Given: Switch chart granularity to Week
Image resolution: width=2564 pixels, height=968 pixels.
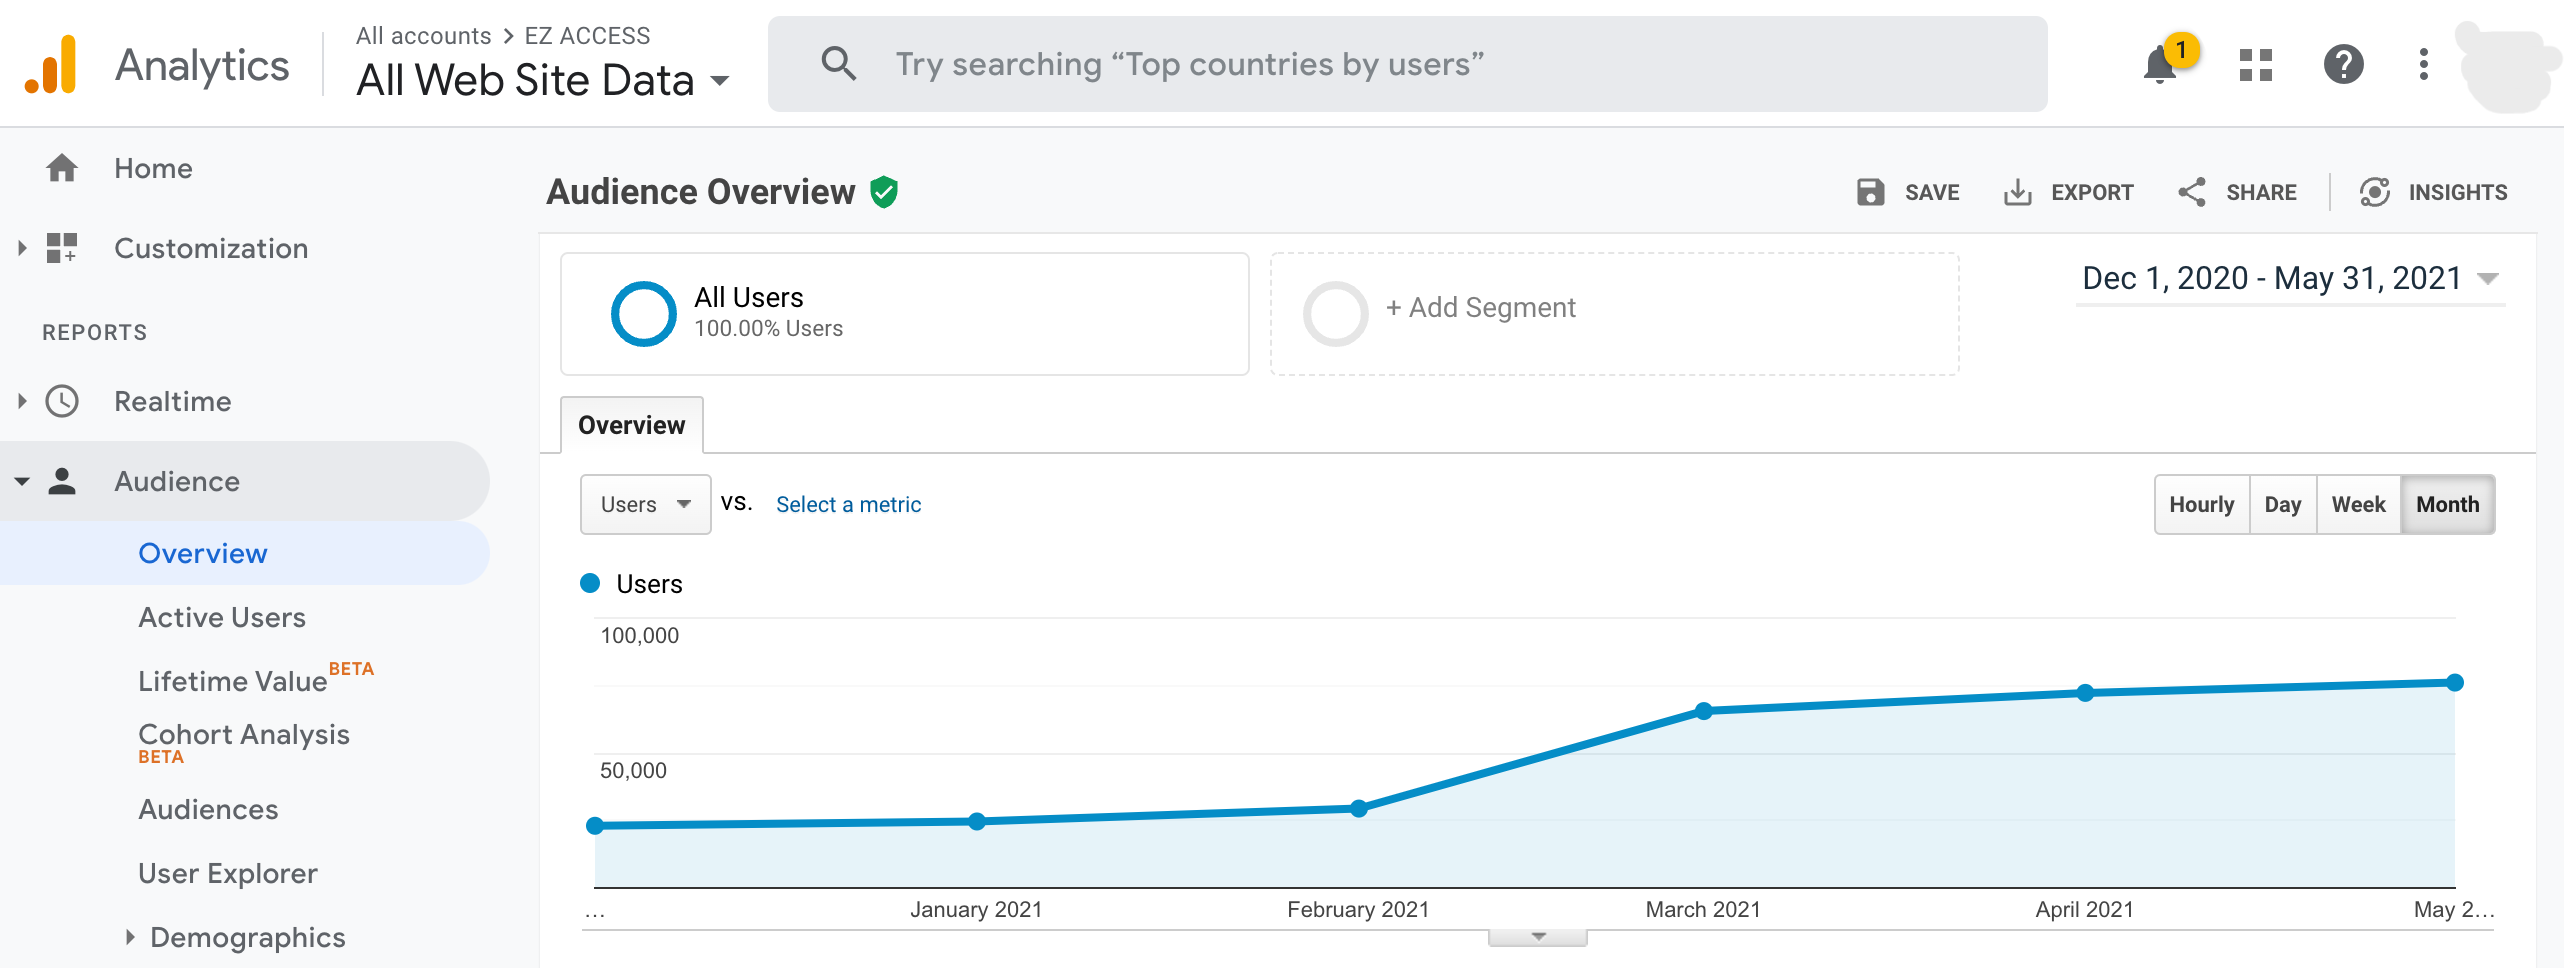Looking at the screenshot, I should (x=2358, y=505).
